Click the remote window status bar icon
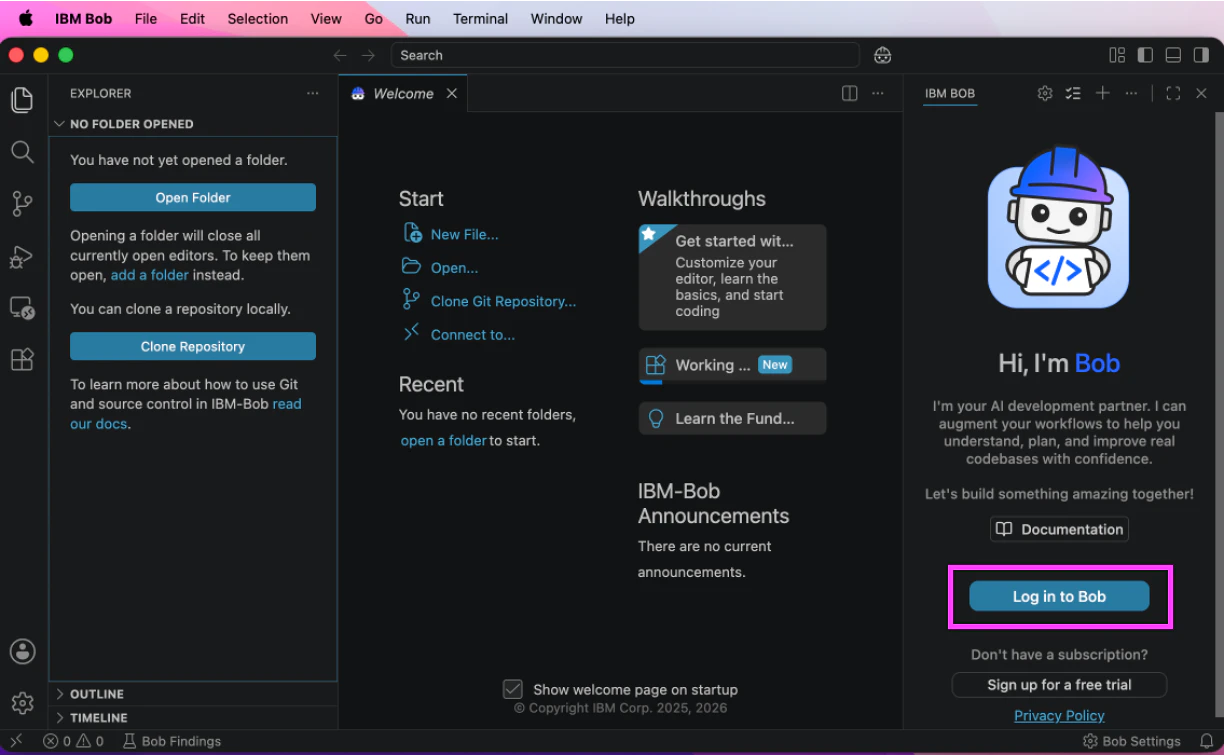This screenshot has height=756, width=1224. point(16,741)
